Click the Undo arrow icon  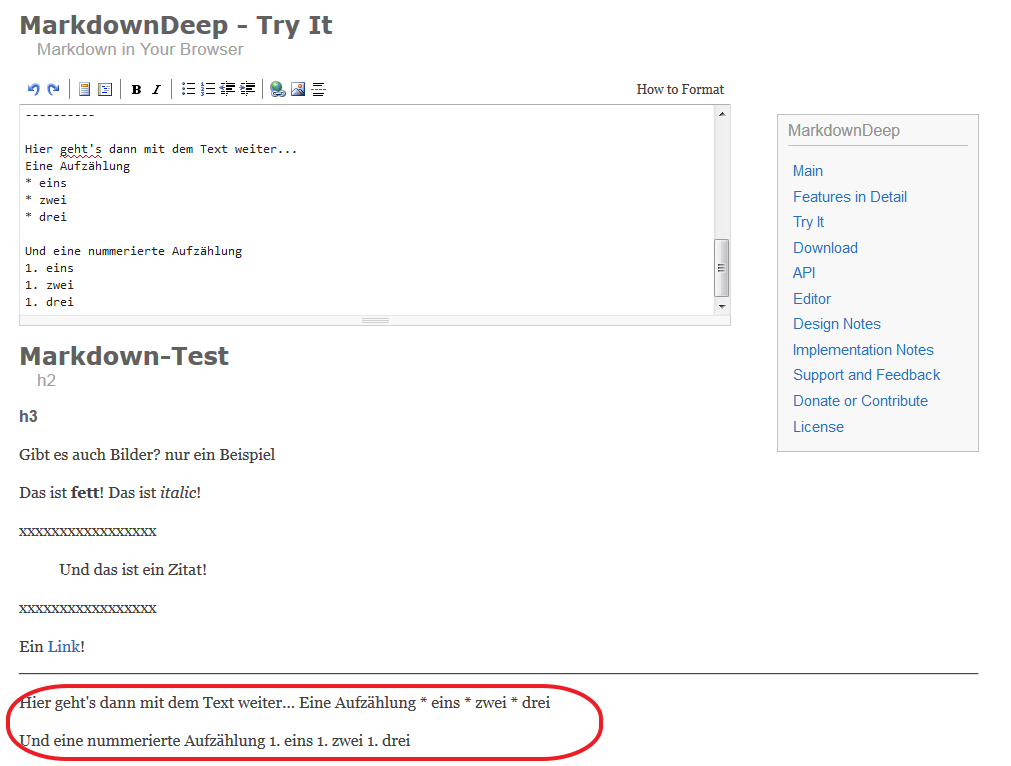pos(34,89)
